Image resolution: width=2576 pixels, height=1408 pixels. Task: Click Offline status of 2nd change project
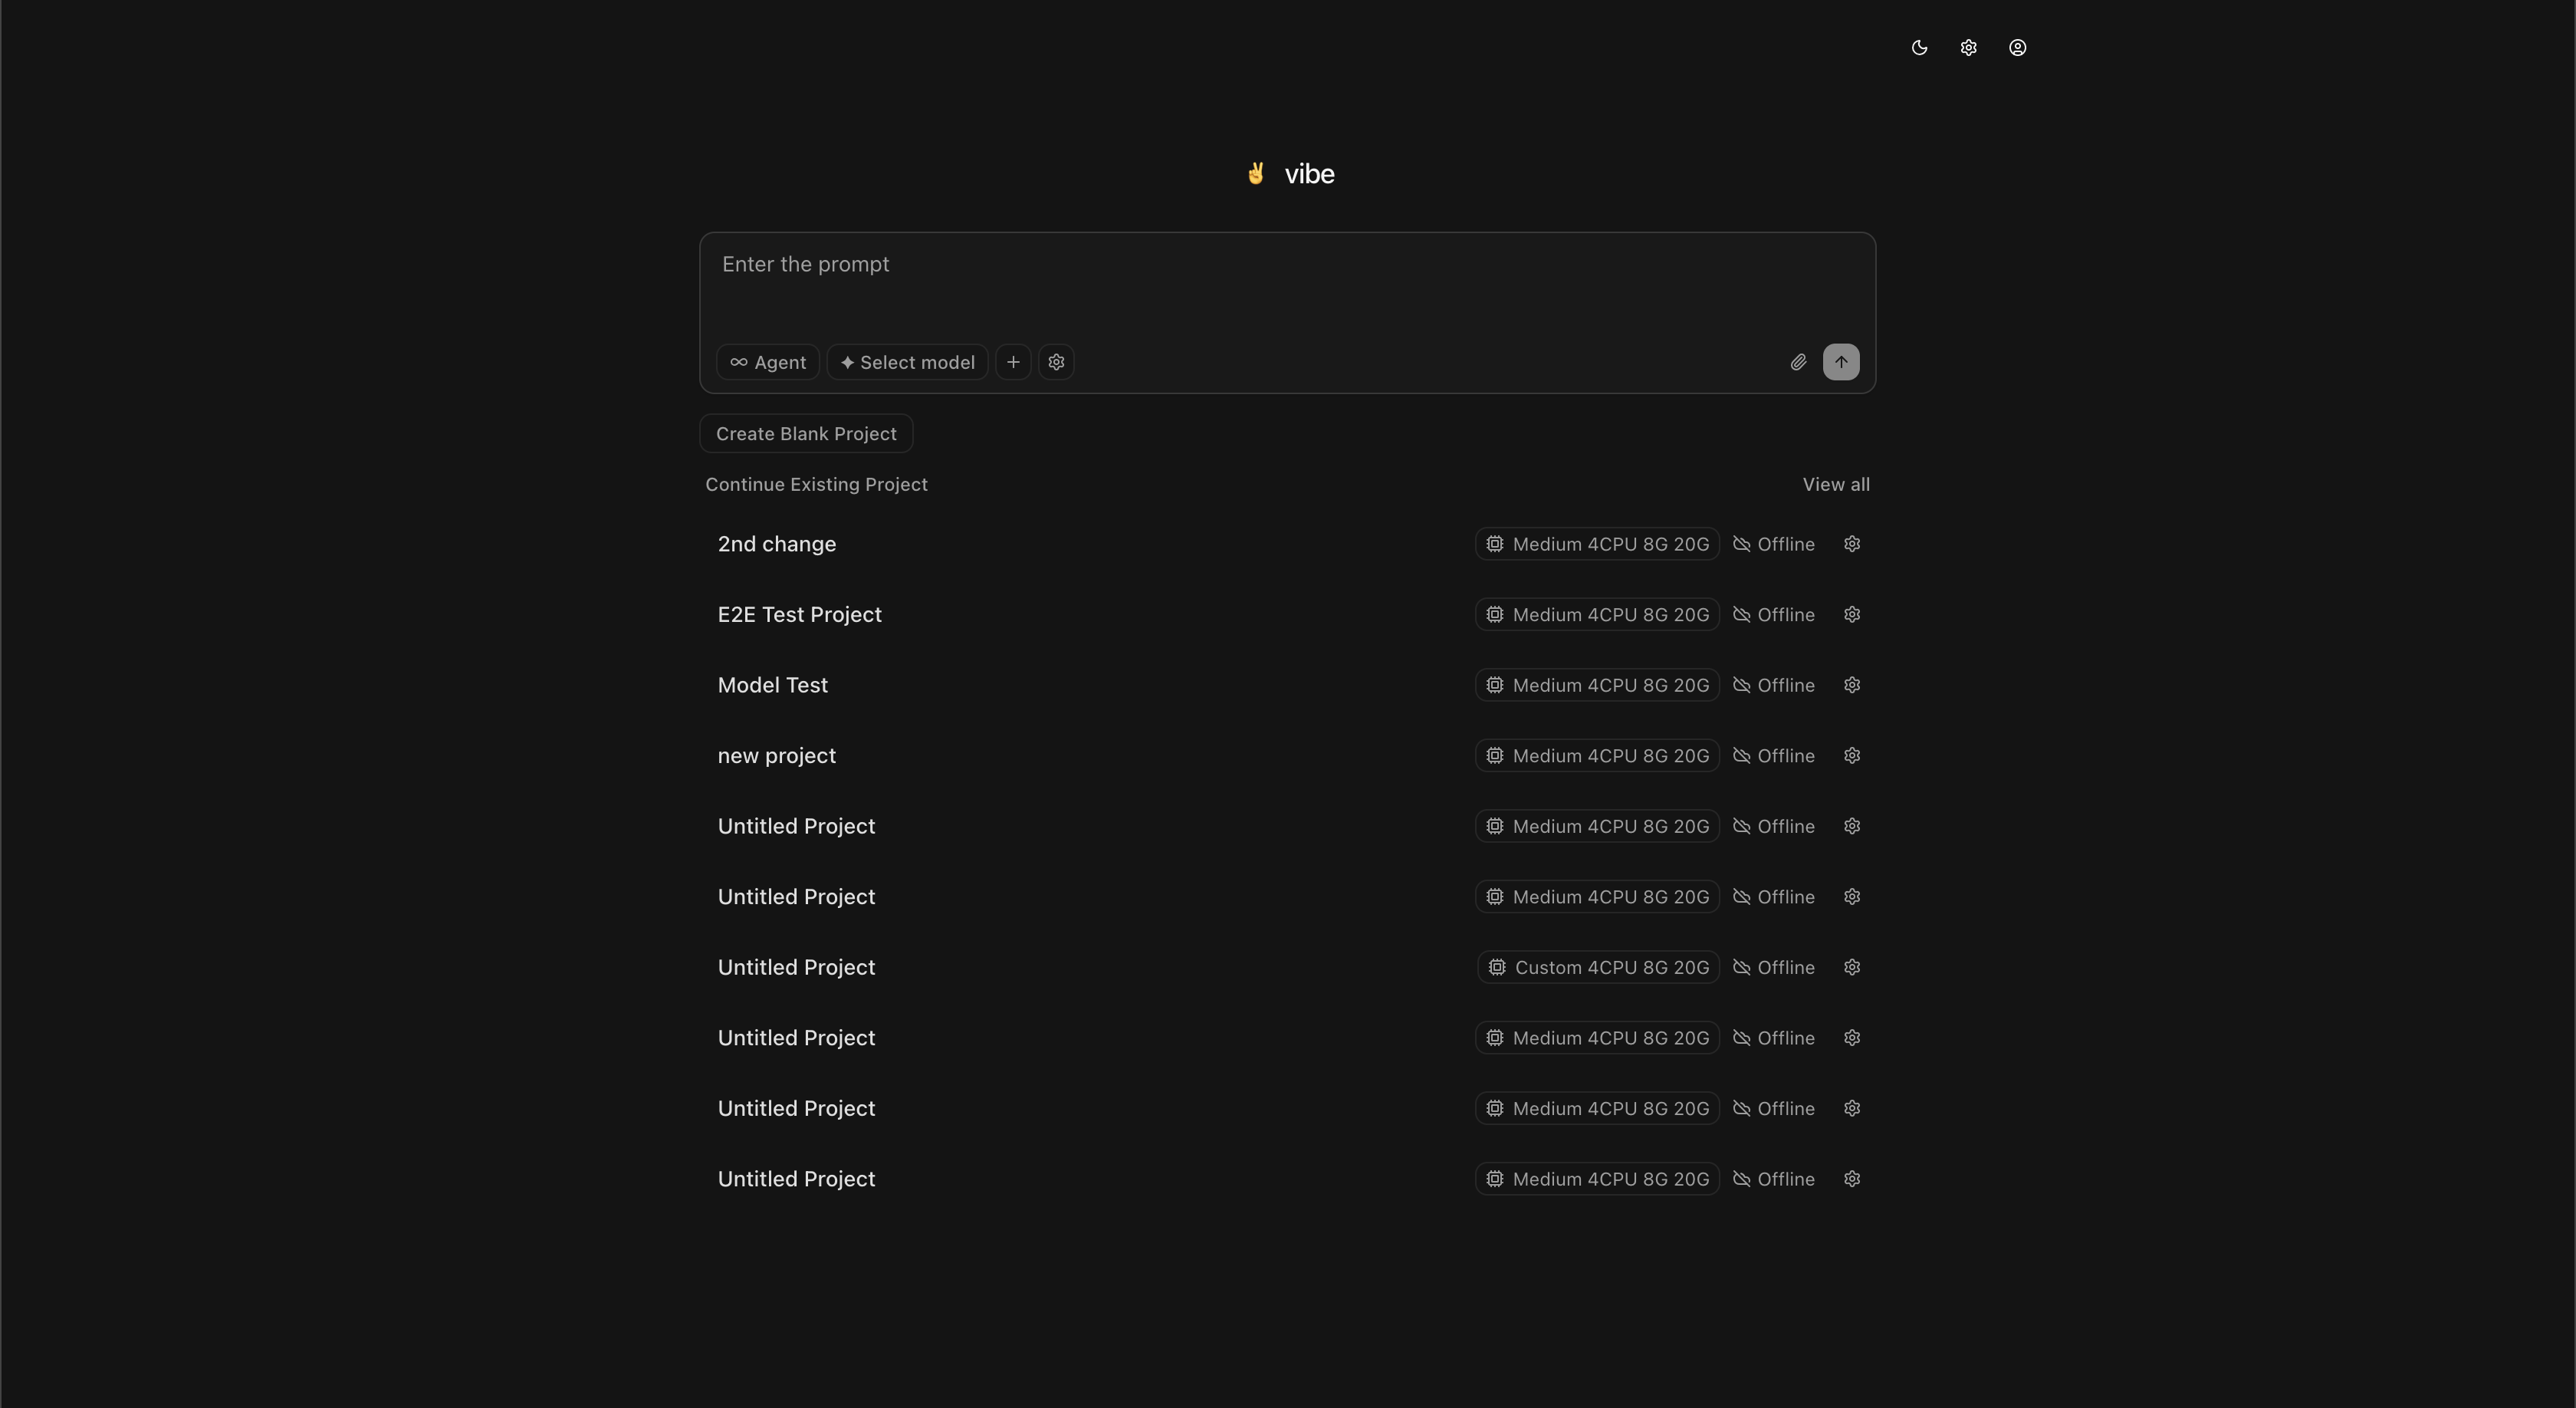(x=1773, y=544)
